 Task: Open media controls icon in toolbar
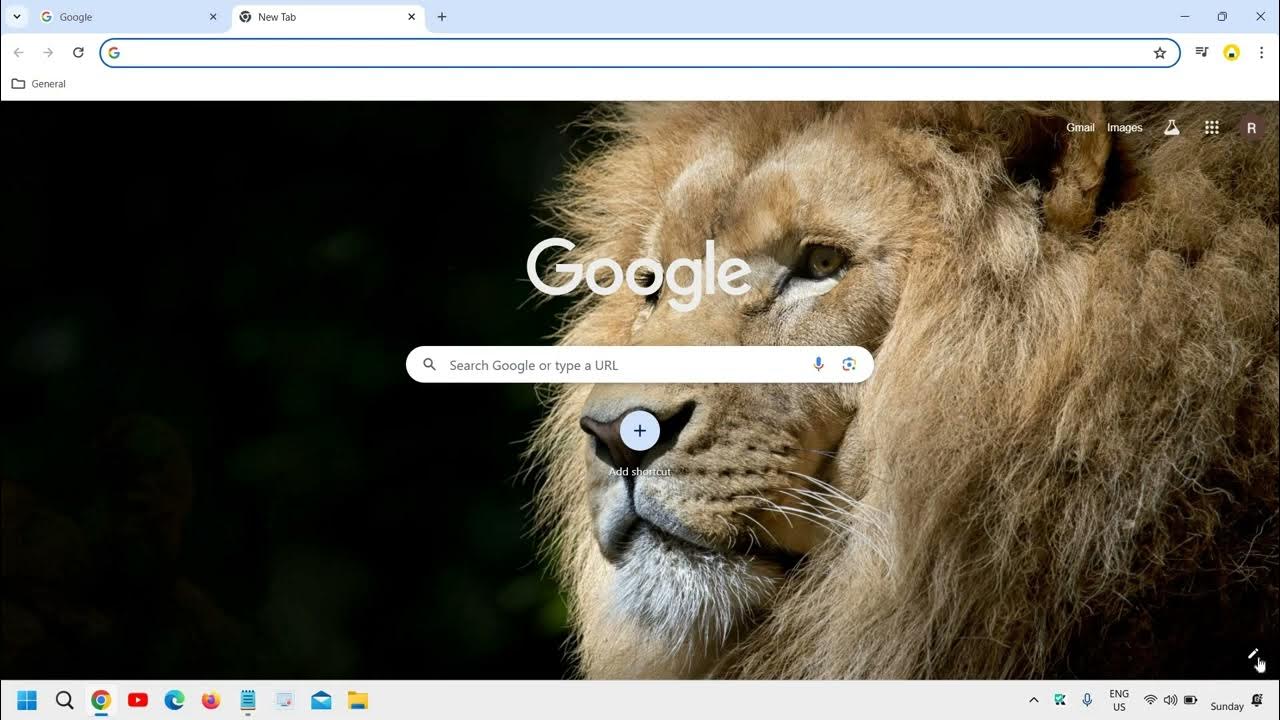pos(1202,53)
